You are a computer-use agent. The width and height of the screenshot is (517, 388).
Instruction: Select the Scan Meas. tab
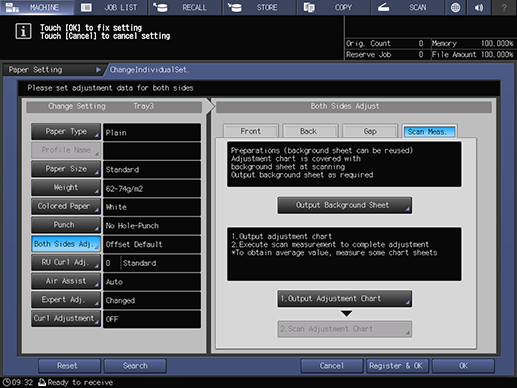pyautogui.click(x=429, y=132)
